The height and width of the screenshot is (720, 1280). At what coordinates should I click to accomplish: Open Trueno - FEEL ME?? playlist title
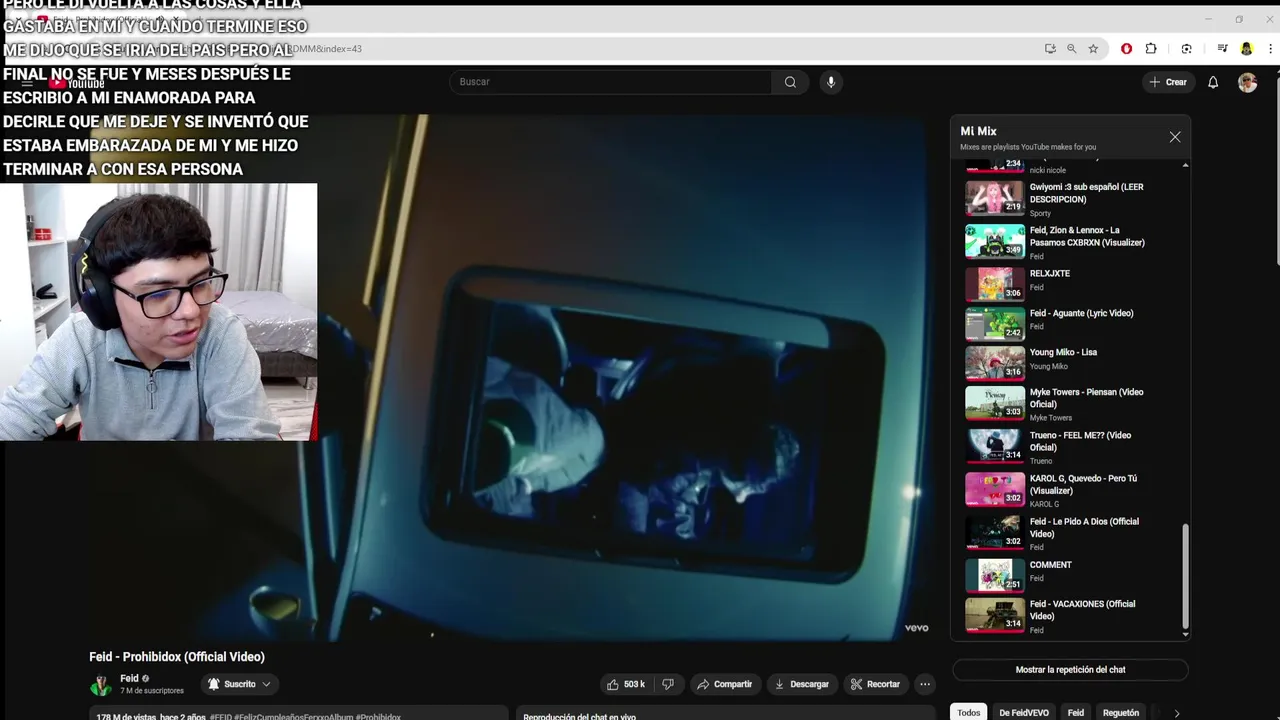click(1080, 441)
